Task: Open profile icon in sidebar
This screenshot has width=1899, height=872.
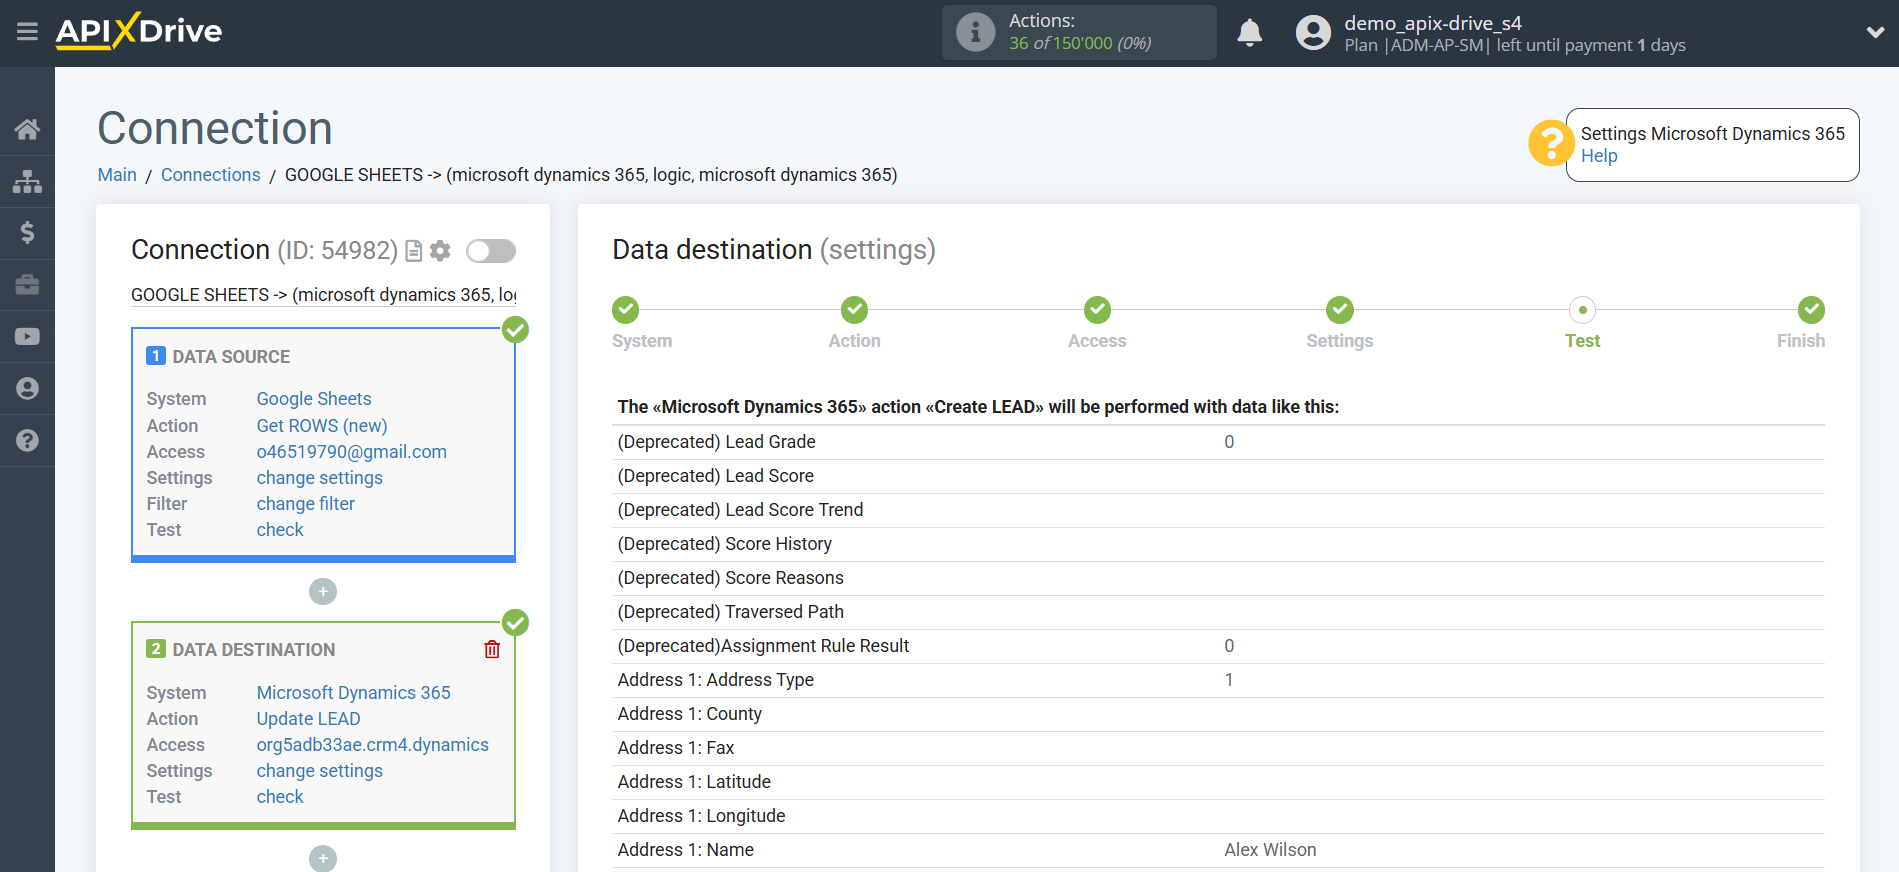Action: (27, 389)
